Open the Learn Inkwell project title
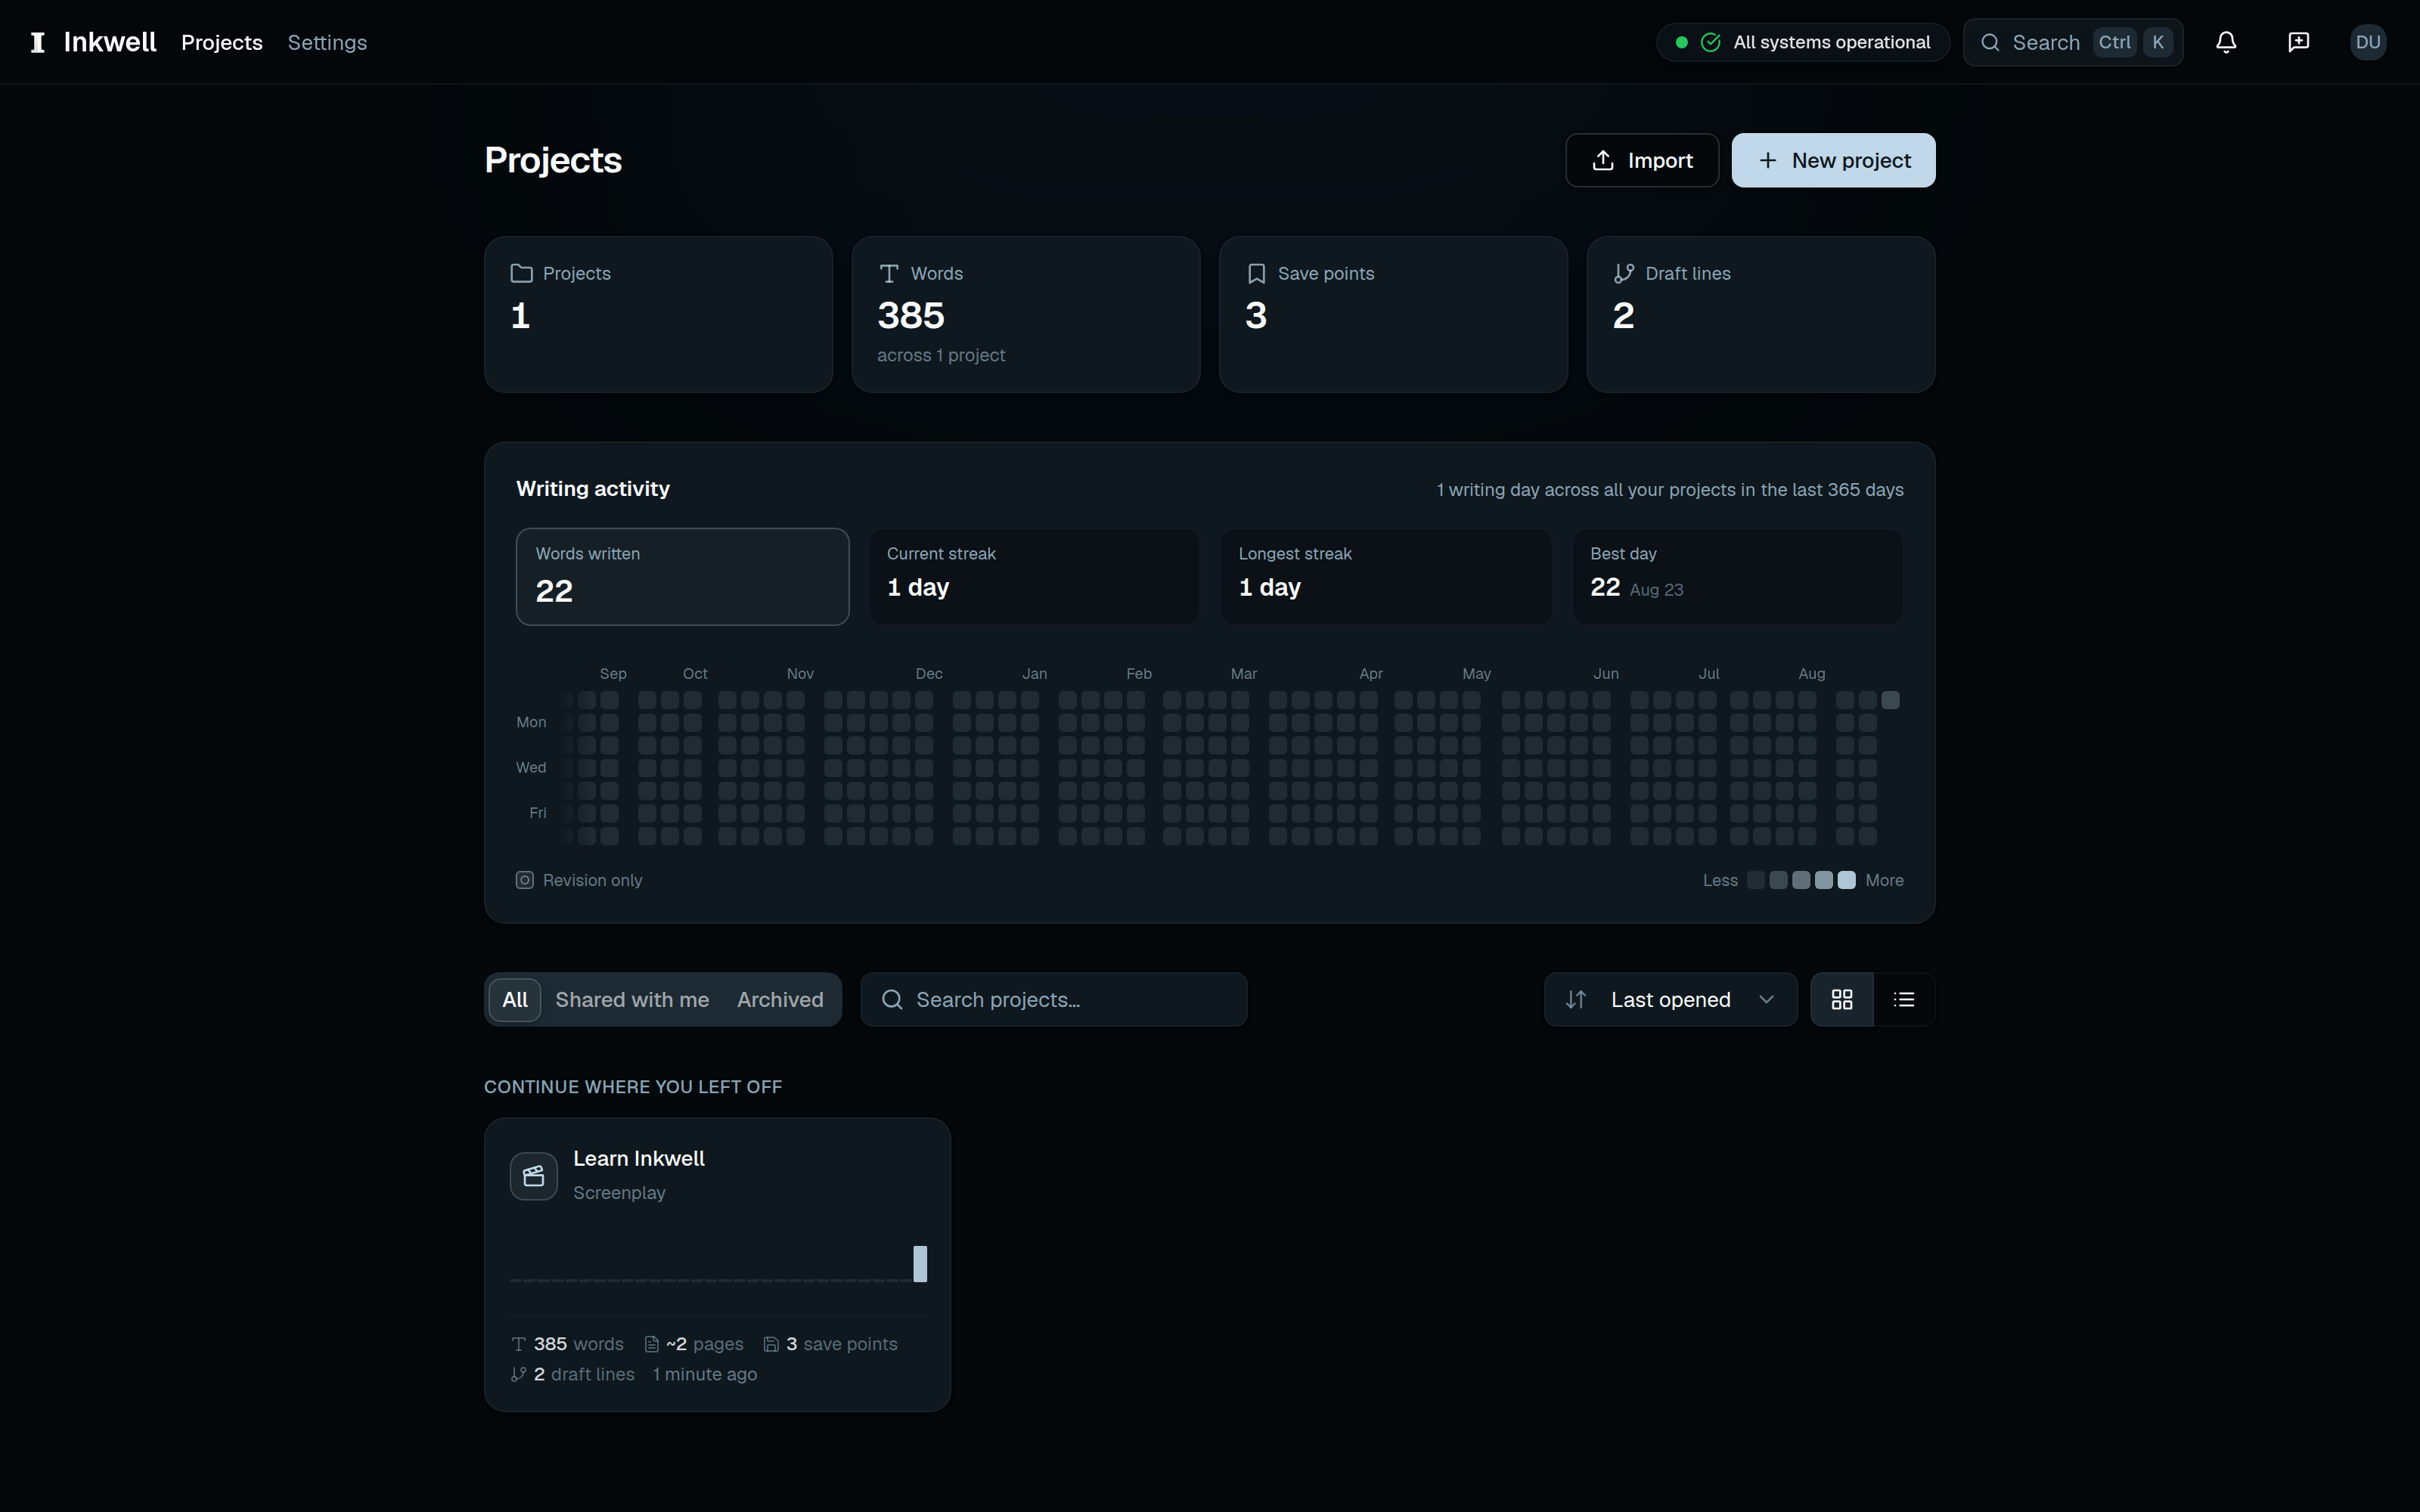This screenshot has width=2420, height=1512. coord(639,1158)
